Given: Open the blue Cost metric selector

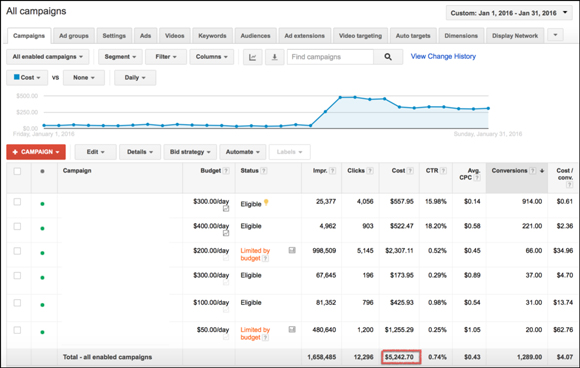Looking at the screenshot, I should (x=27, y=78).
